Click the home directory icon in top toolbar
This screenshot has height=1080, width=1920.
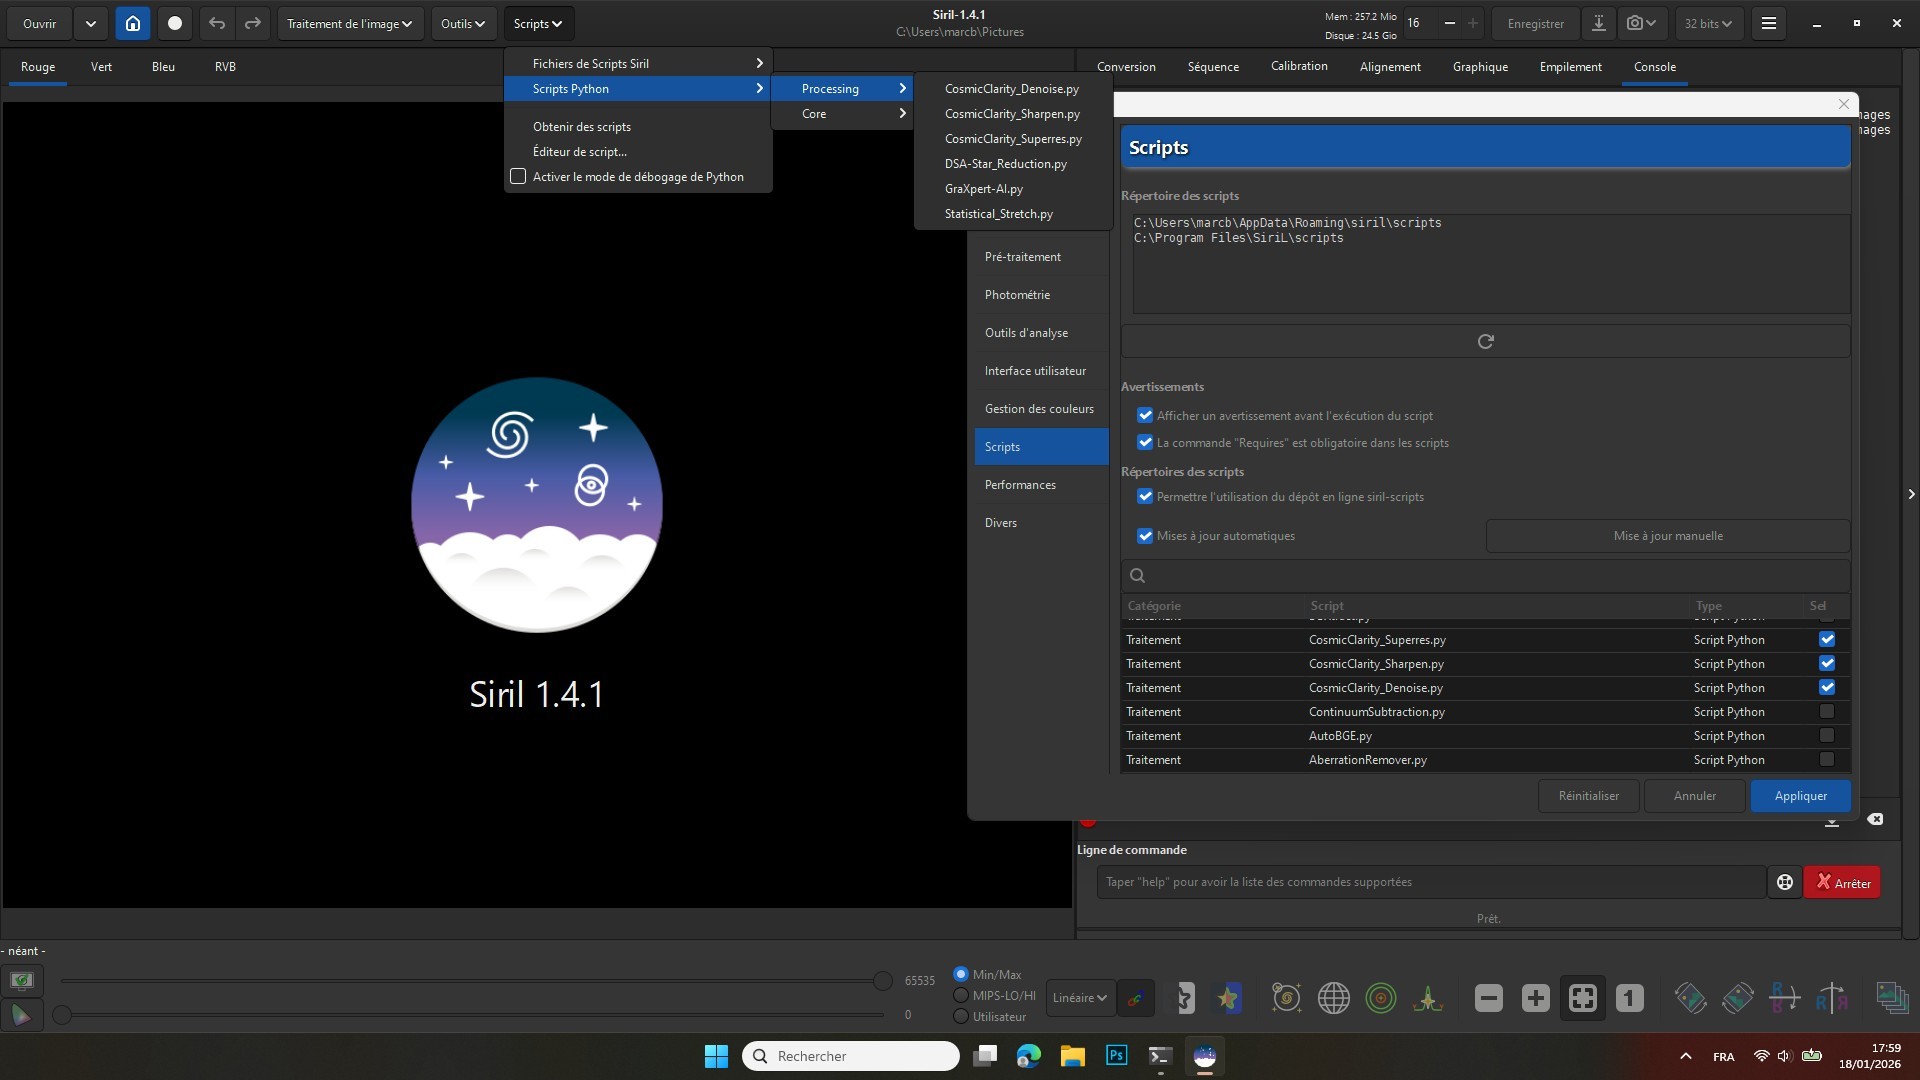coord(133,23)
